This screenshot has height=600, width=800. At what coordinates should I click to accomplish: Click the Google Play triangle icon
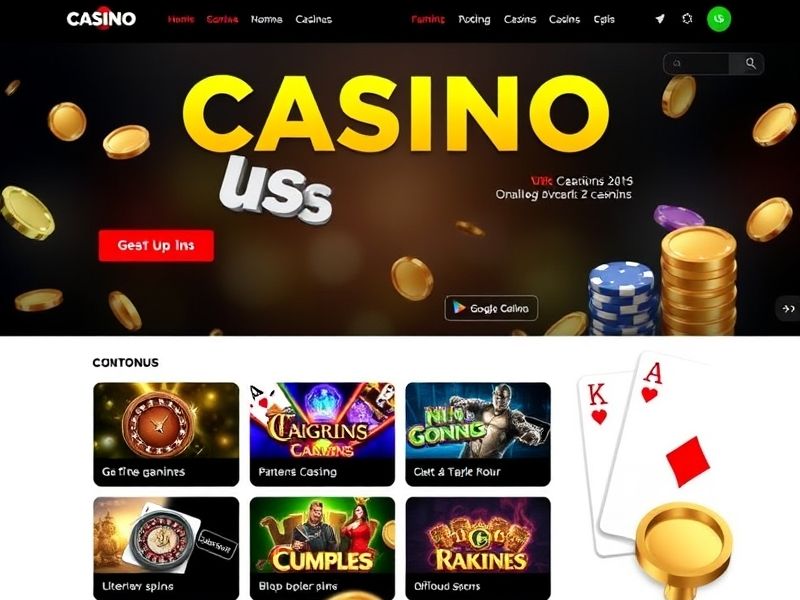click(459, 308)
